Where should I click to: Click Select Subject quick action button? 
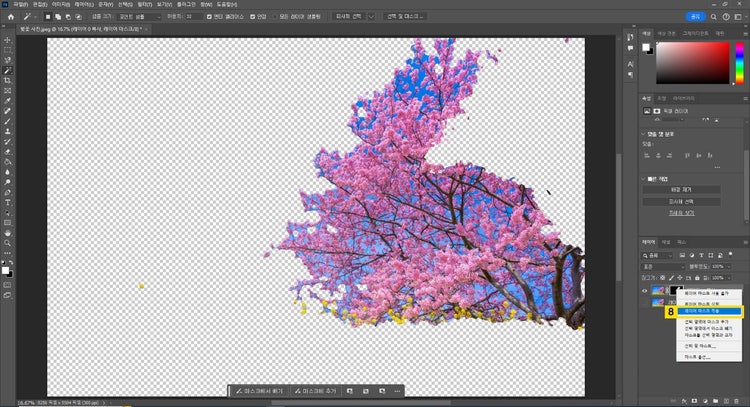coord(681,202)
